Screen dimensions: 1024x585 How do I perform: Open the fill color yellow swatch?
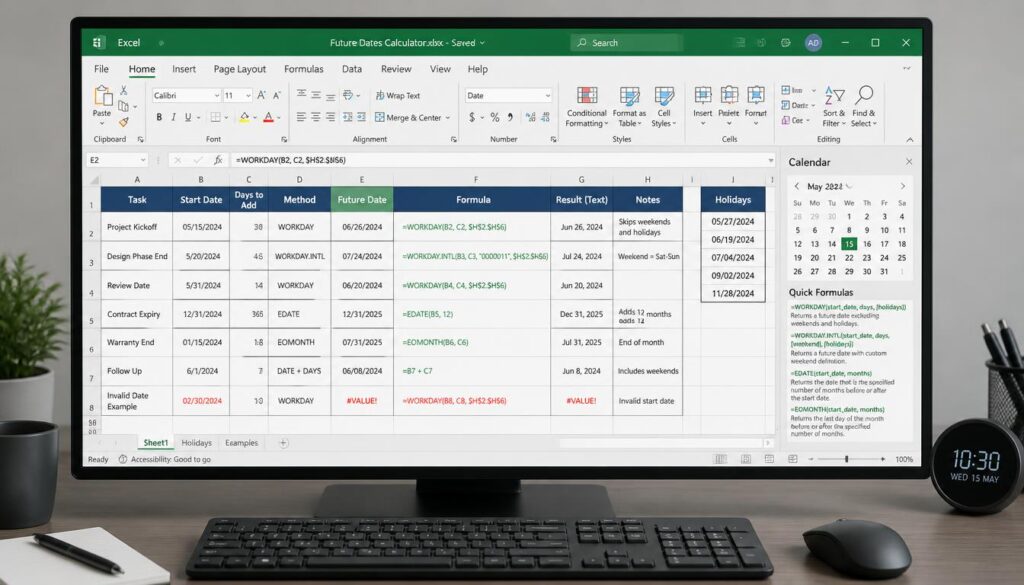click(x=244, y=118)
